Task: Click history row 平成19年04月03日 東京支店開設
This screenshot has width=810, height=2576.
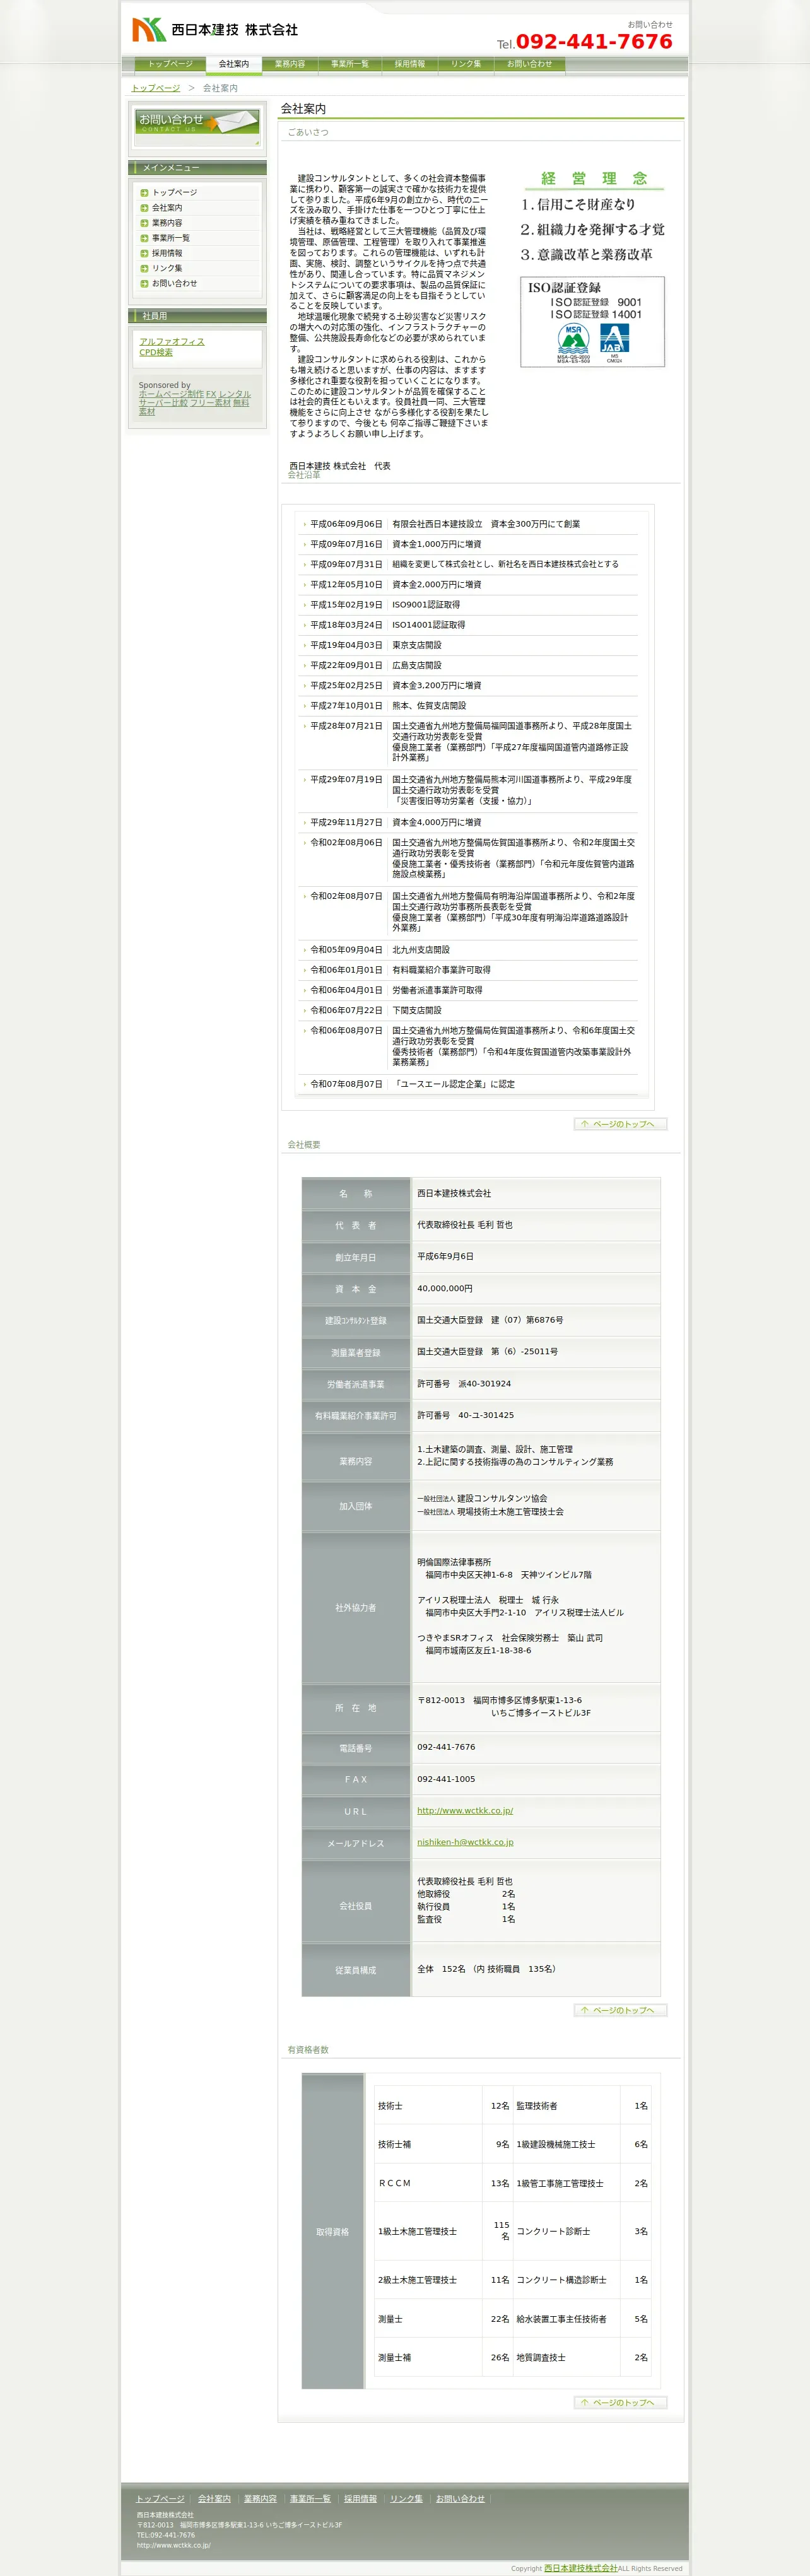Action: click(468, 645)
